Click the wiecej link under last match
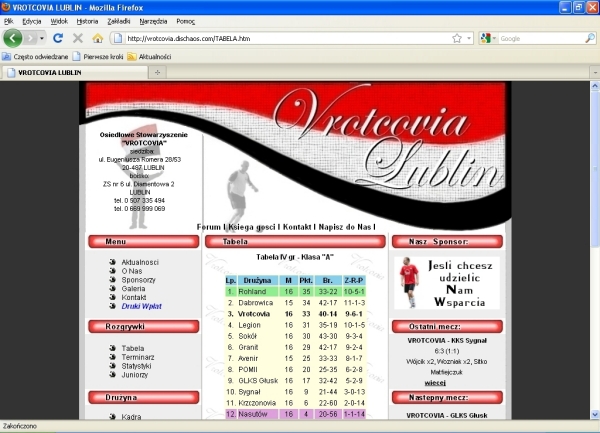This screenshot has width=600, height=433. click(435, 383)
